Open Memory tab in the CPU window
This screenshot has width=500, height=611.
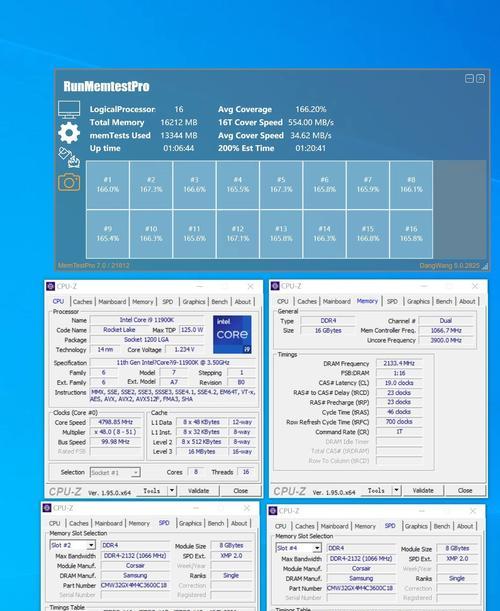[x=143, y=302]
